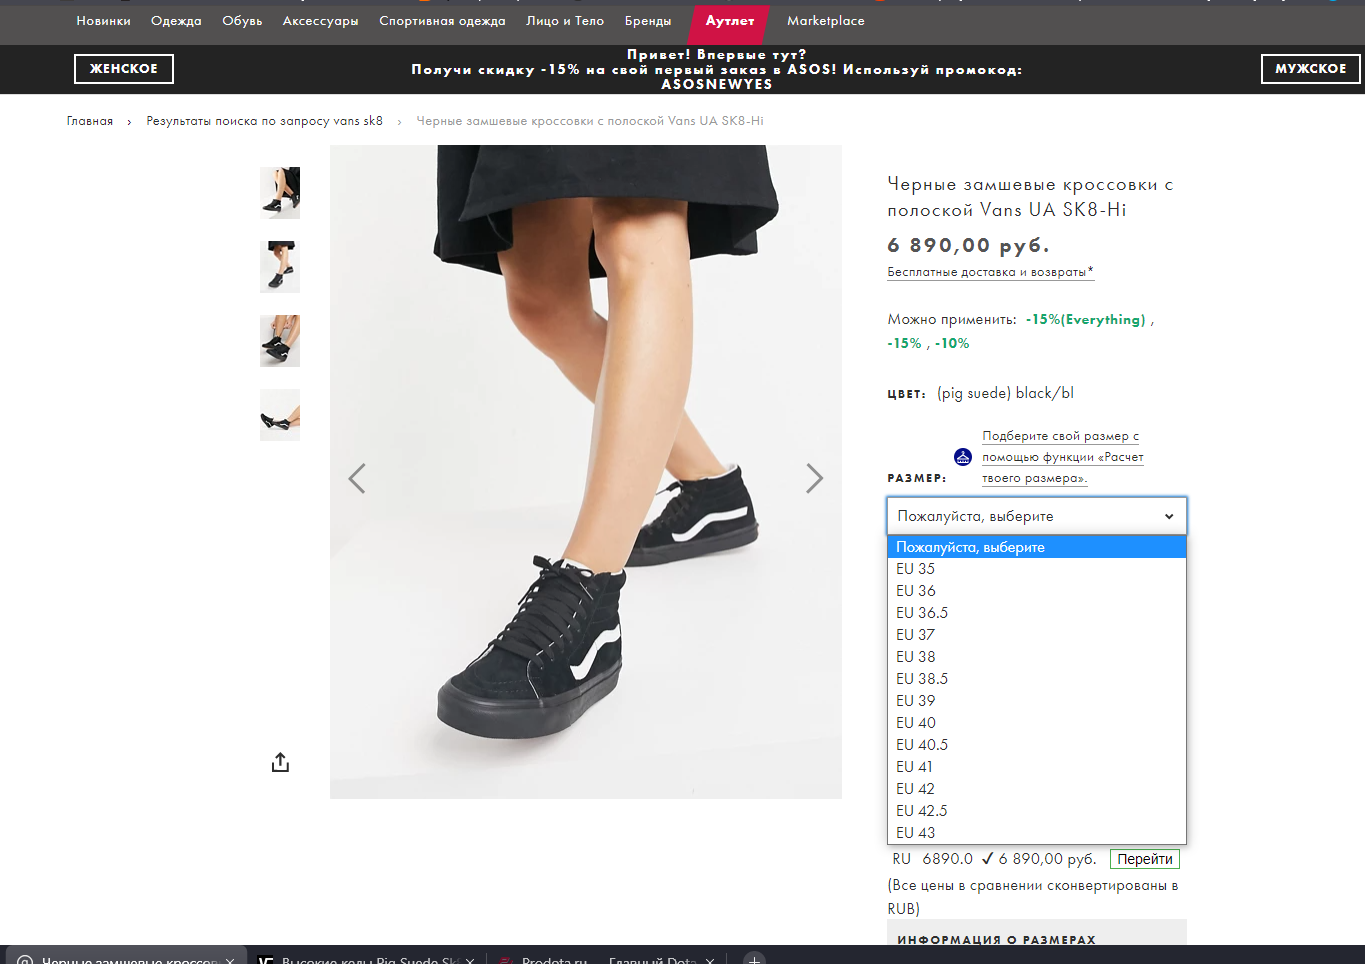1365x964 pixels.
Task: Switch to the МУЖСКОЕ section
Action: 1310,69
